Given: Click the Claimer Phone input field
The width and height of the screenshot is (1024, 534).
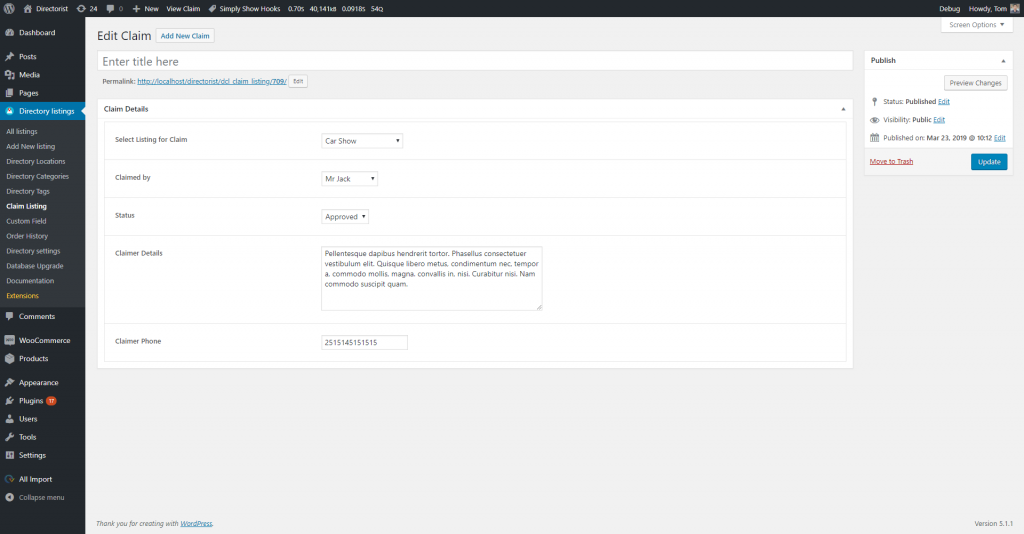Looking at the screenshot, I should [x=364, y=342].
